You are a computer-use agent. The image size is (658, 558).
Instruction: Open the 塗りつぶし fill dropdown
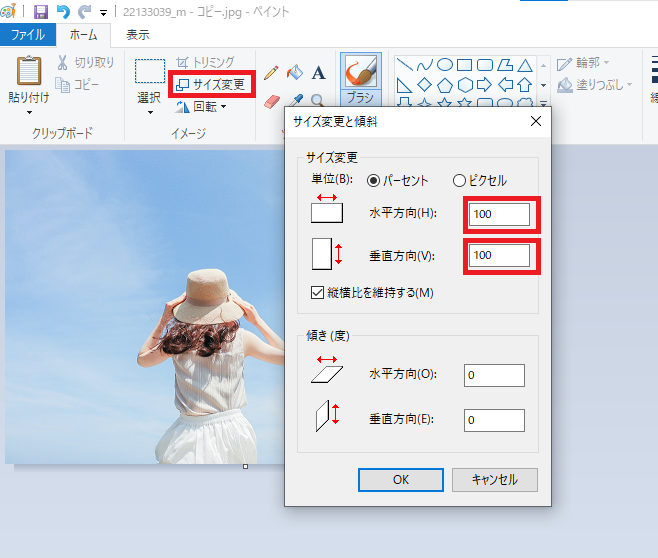tap(595, 85)
